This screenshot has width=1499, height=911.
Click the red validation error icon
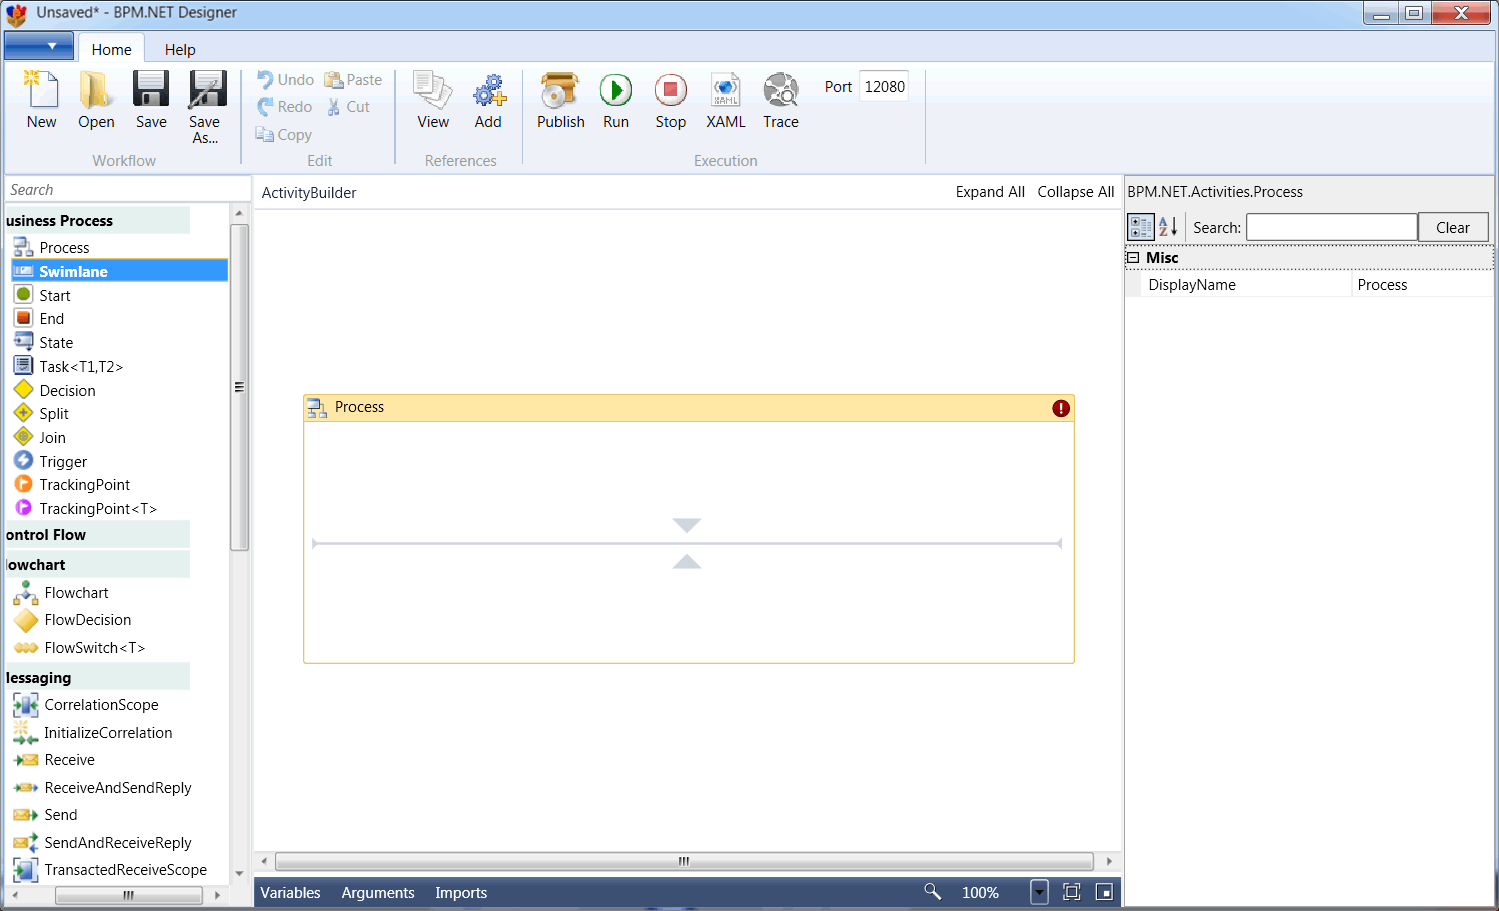1061,408
